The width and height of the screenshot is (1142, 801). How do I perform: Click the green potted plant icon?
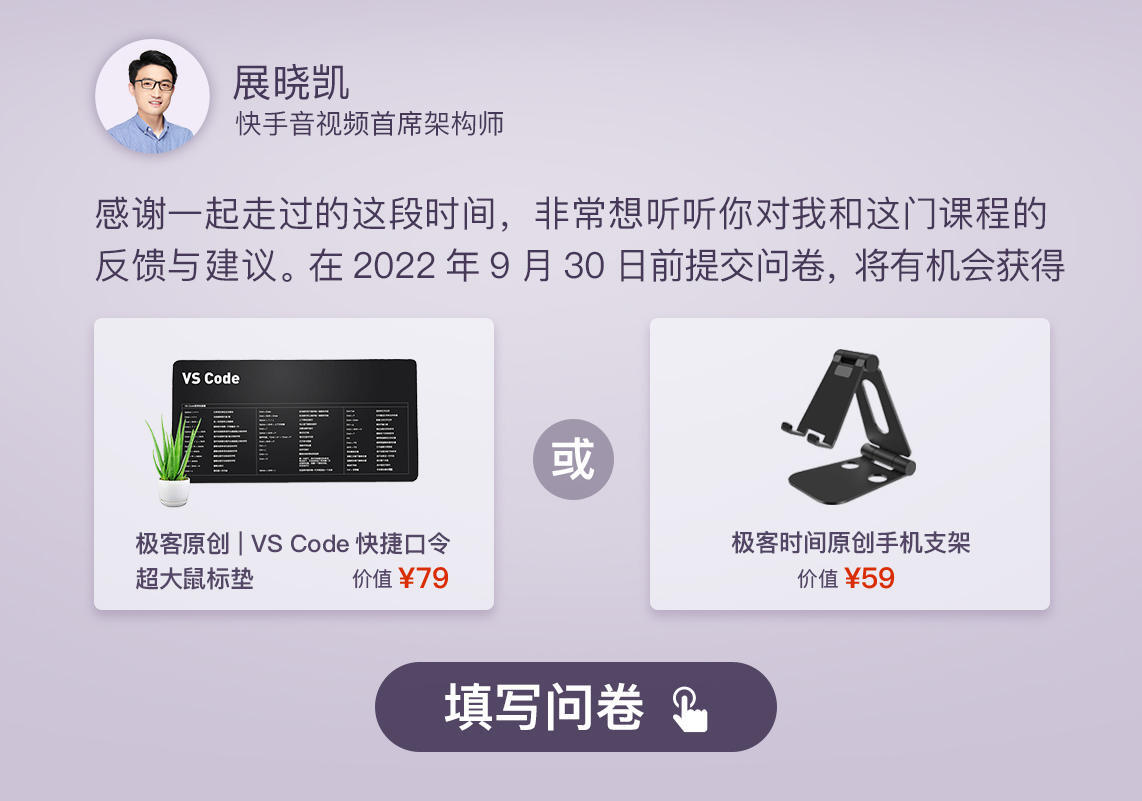coord(173,459)
